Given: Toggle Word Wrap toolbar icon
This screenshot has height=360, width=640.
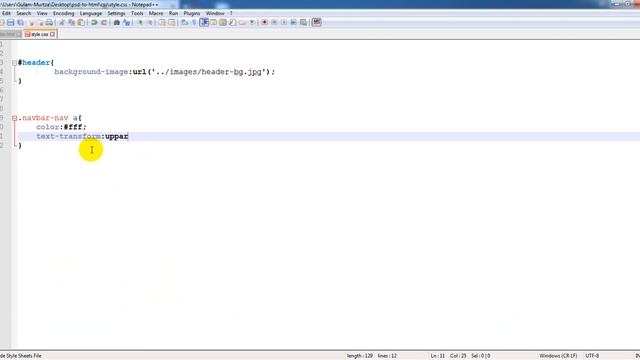Looking at the screenshot, I should click(184, 22).
